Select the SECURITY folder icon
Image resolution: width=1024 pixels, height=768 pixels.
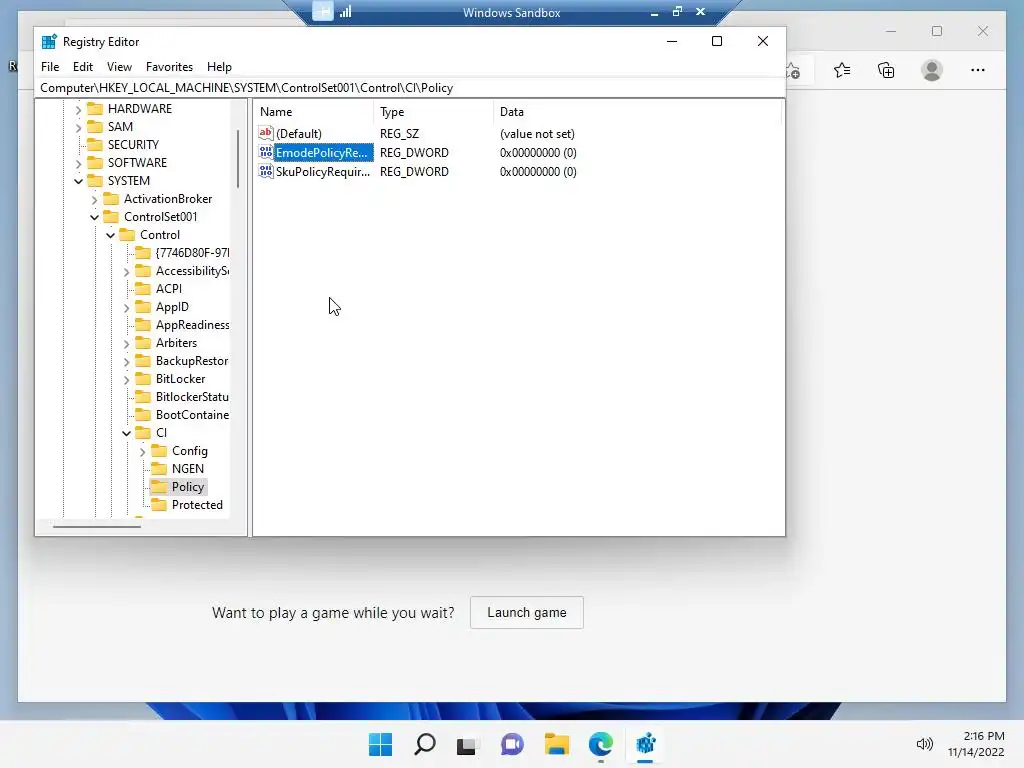pyautogui.click(x=95, y=144)
